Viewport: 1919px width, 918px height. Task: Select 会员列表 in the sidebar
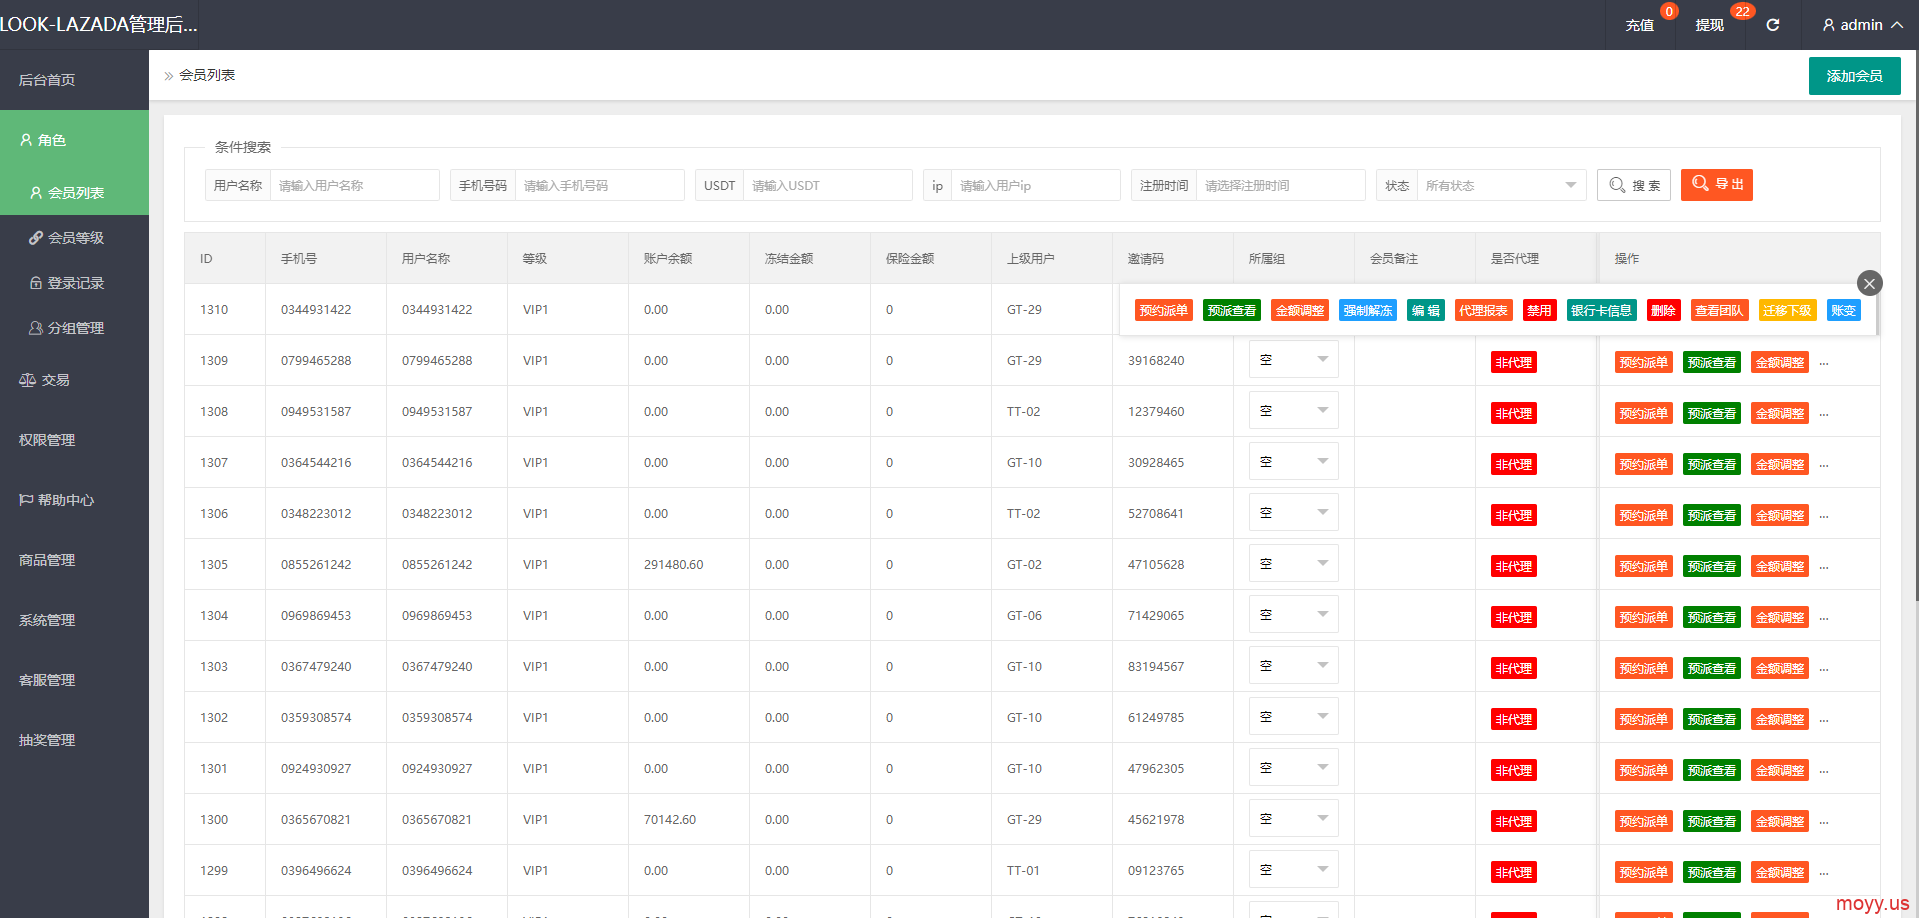tap(74, 192)
